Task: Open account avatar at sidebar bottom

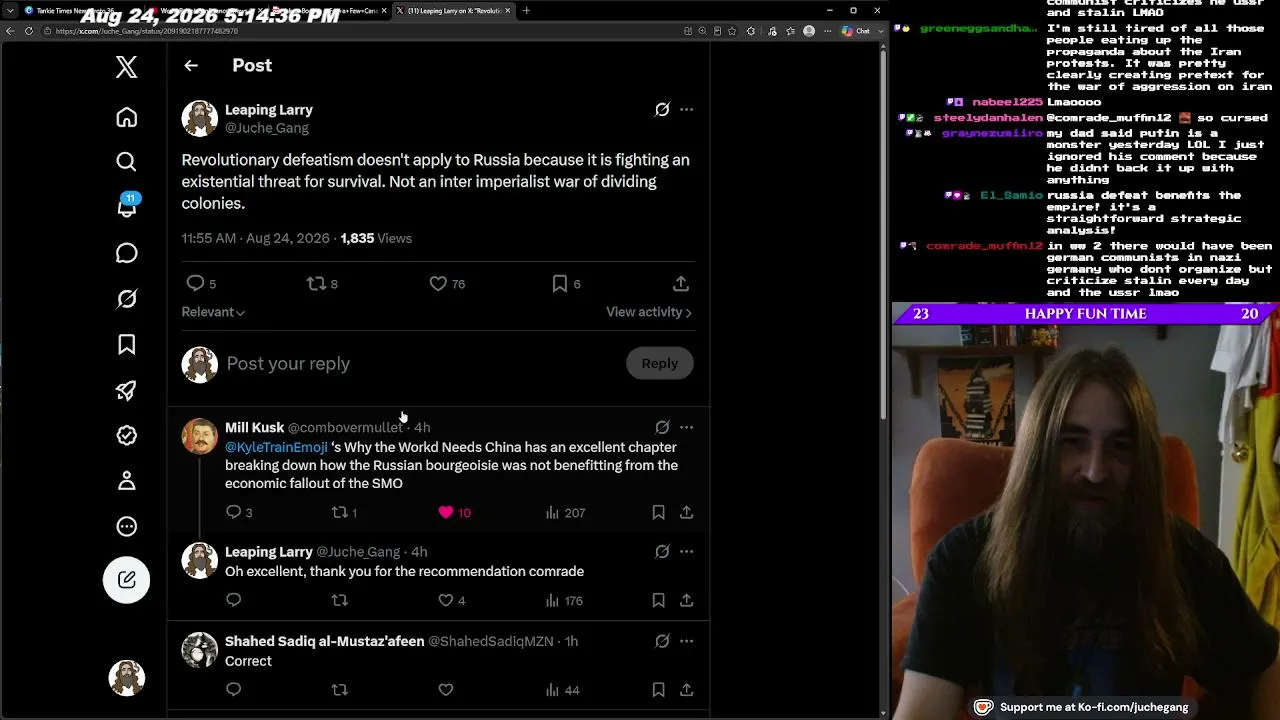Action: point(127,678)
